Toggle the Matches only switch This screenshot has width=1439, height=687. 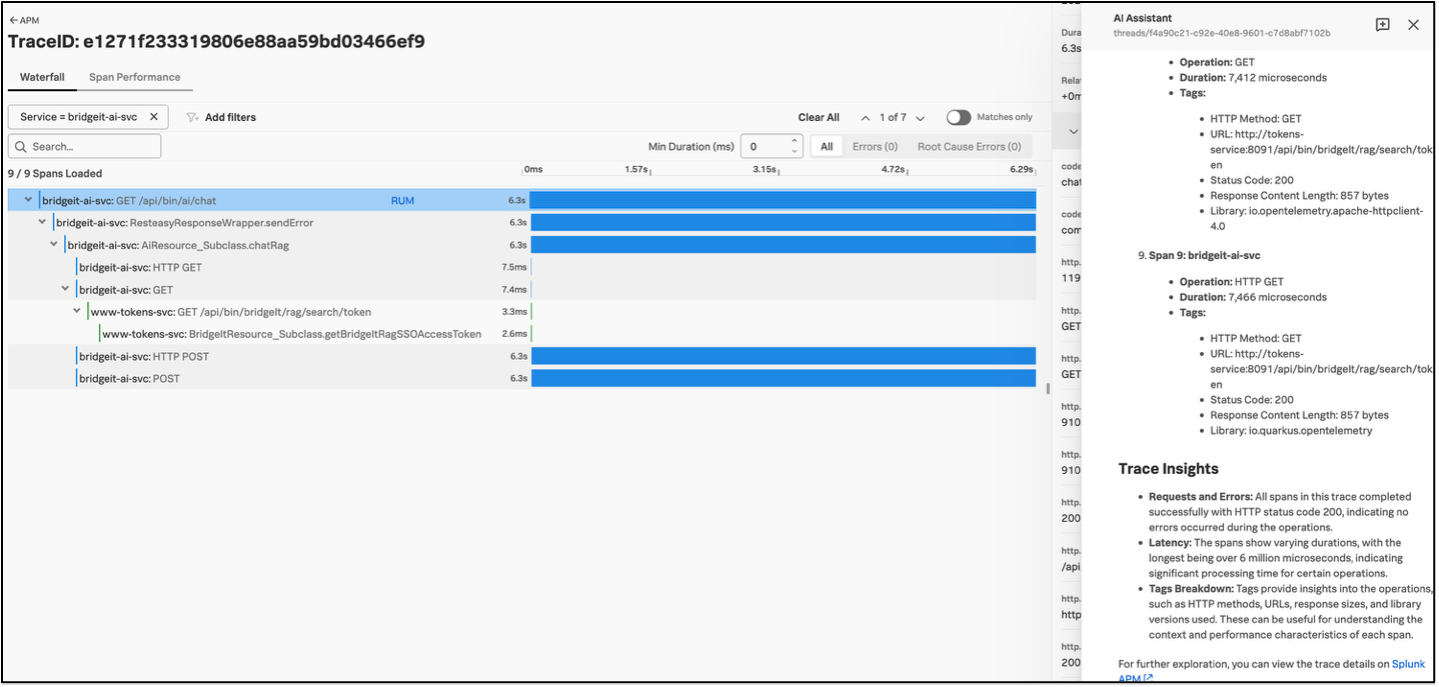point(958,117)
